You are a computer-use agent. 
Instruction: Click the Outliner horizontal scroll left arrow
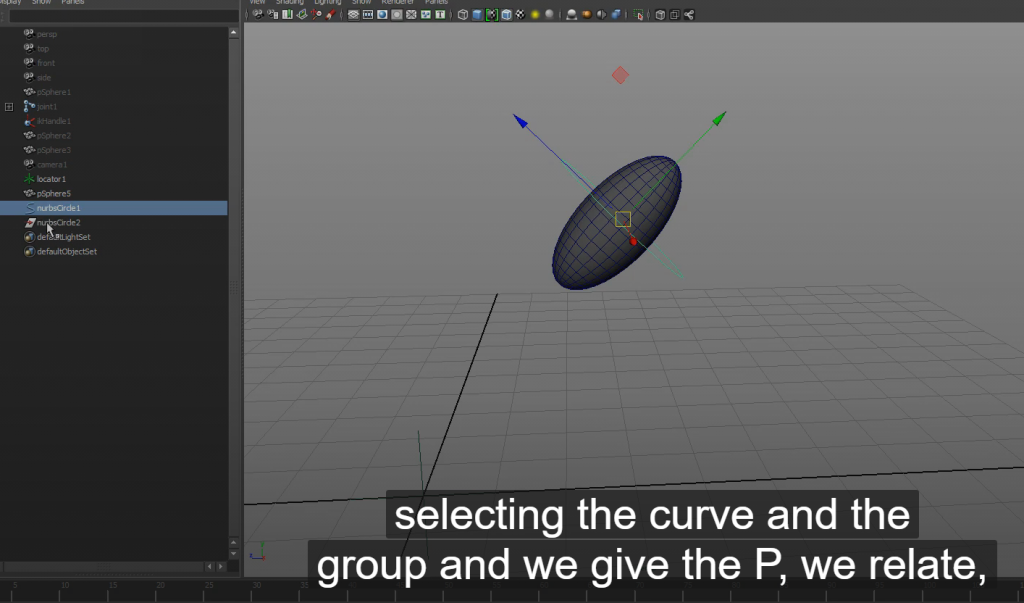point(210,566)
